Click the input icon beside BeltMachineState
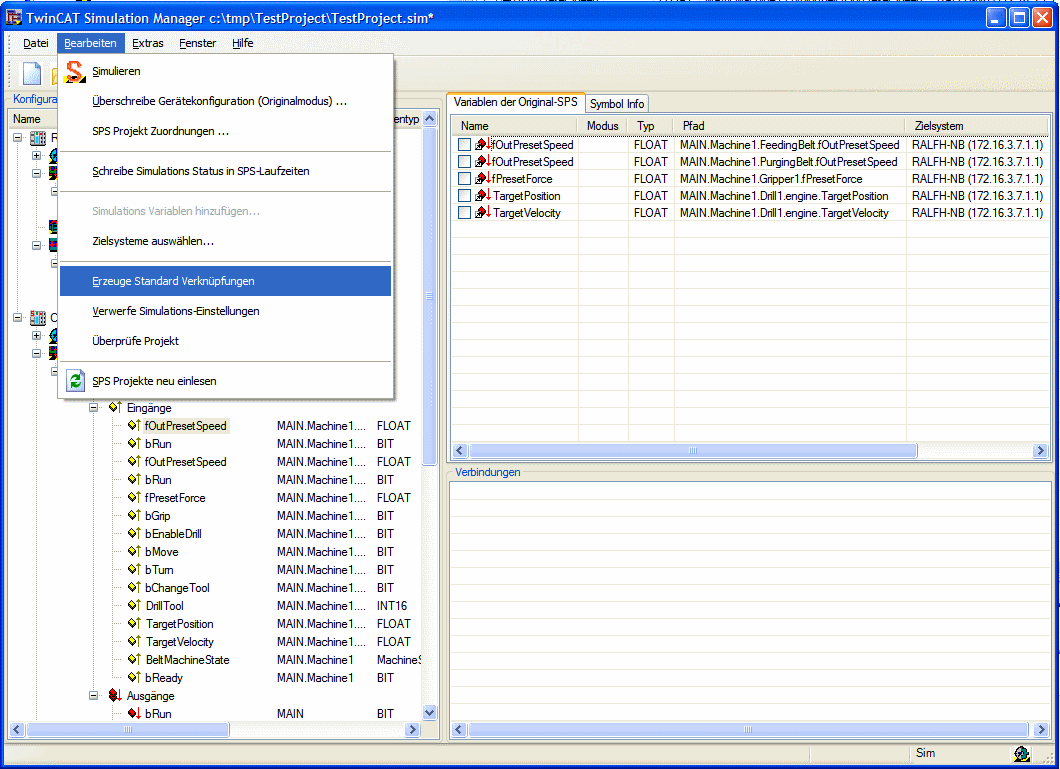This screenshot has height=769, width=1060. [x=134, y=660]
